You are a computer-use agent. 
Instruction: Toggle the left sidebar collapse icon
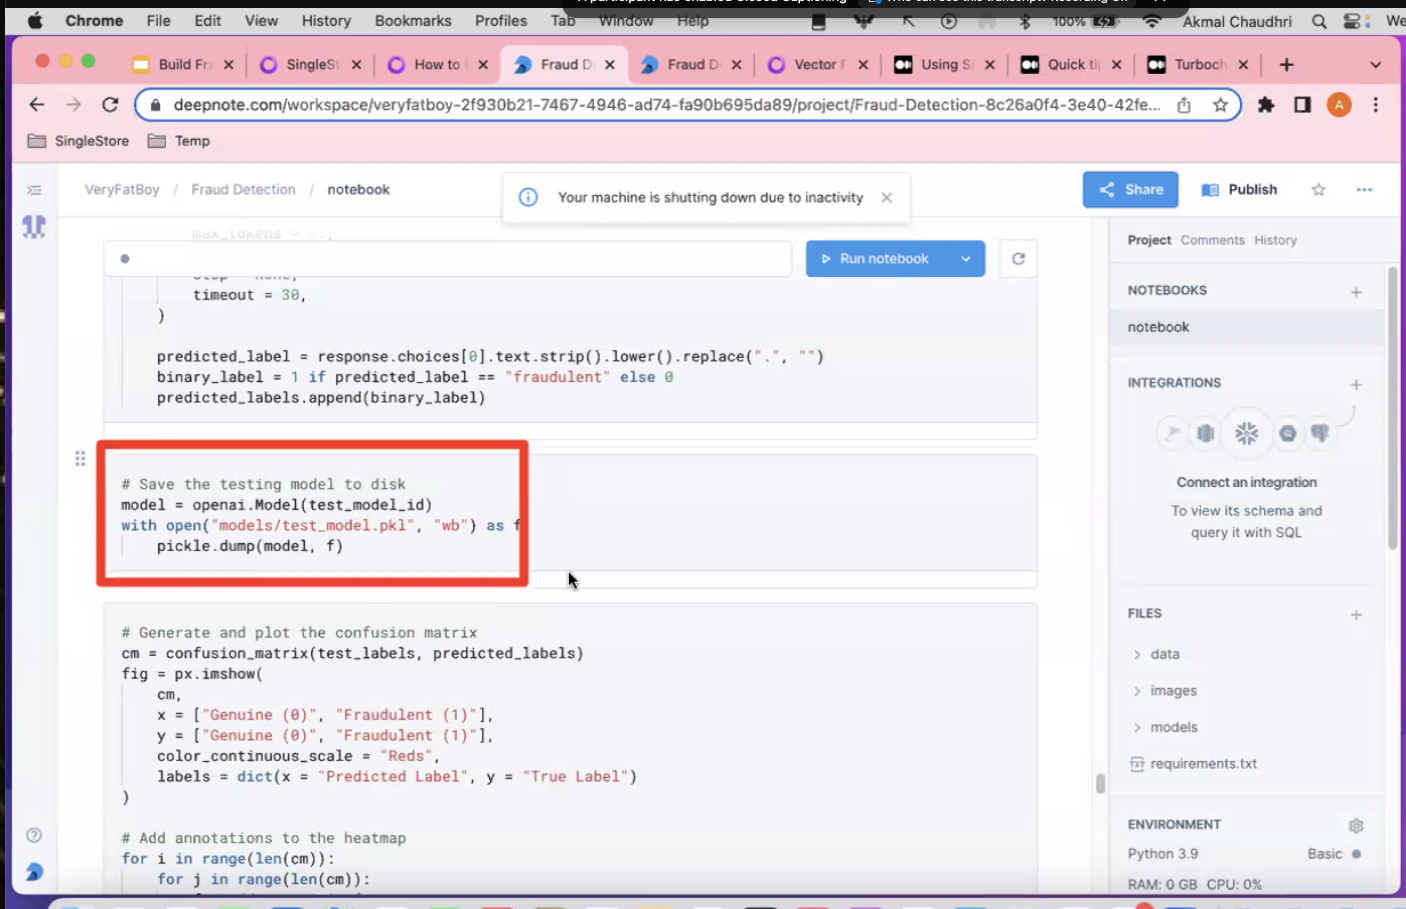[x=34, y=190]
